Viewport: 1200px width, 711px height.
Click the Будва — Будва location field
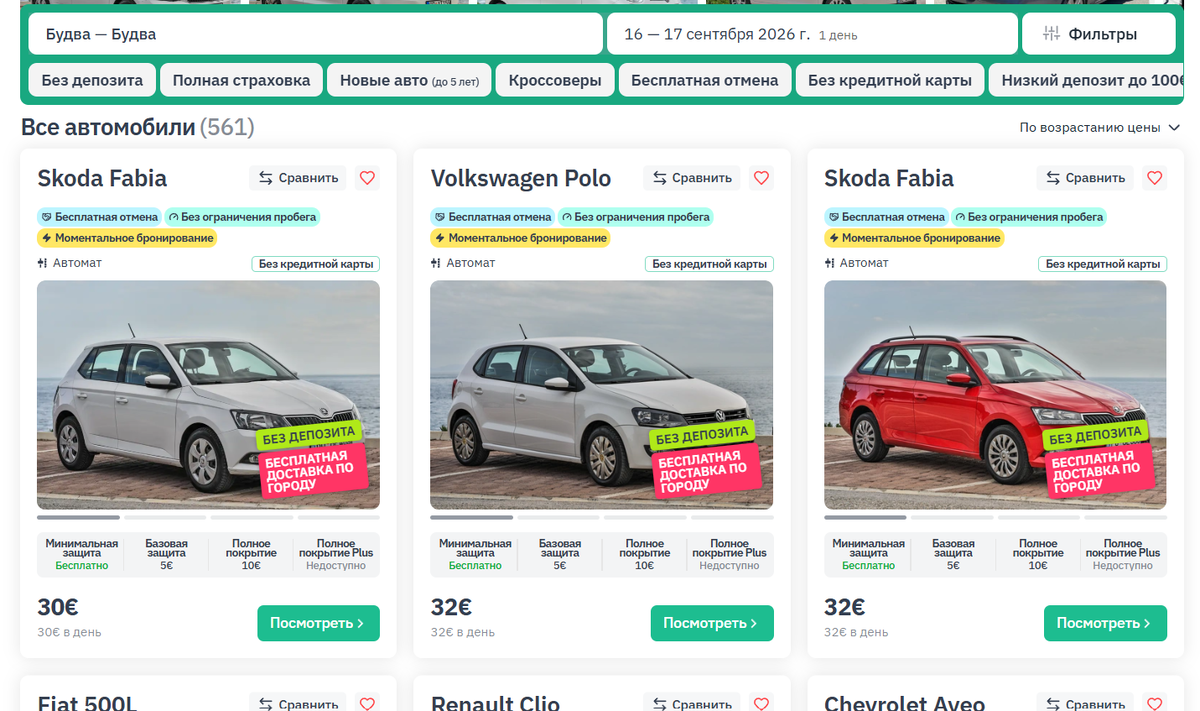click(x=315, y=34)
